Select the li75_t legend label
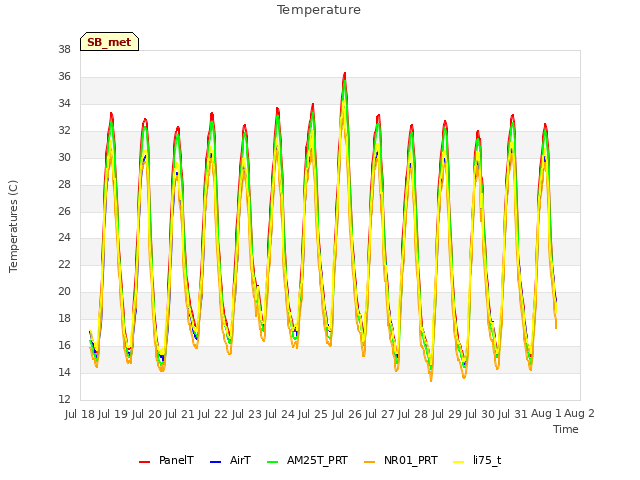This screenshot has height=480, width=640. tap(487, 460)
